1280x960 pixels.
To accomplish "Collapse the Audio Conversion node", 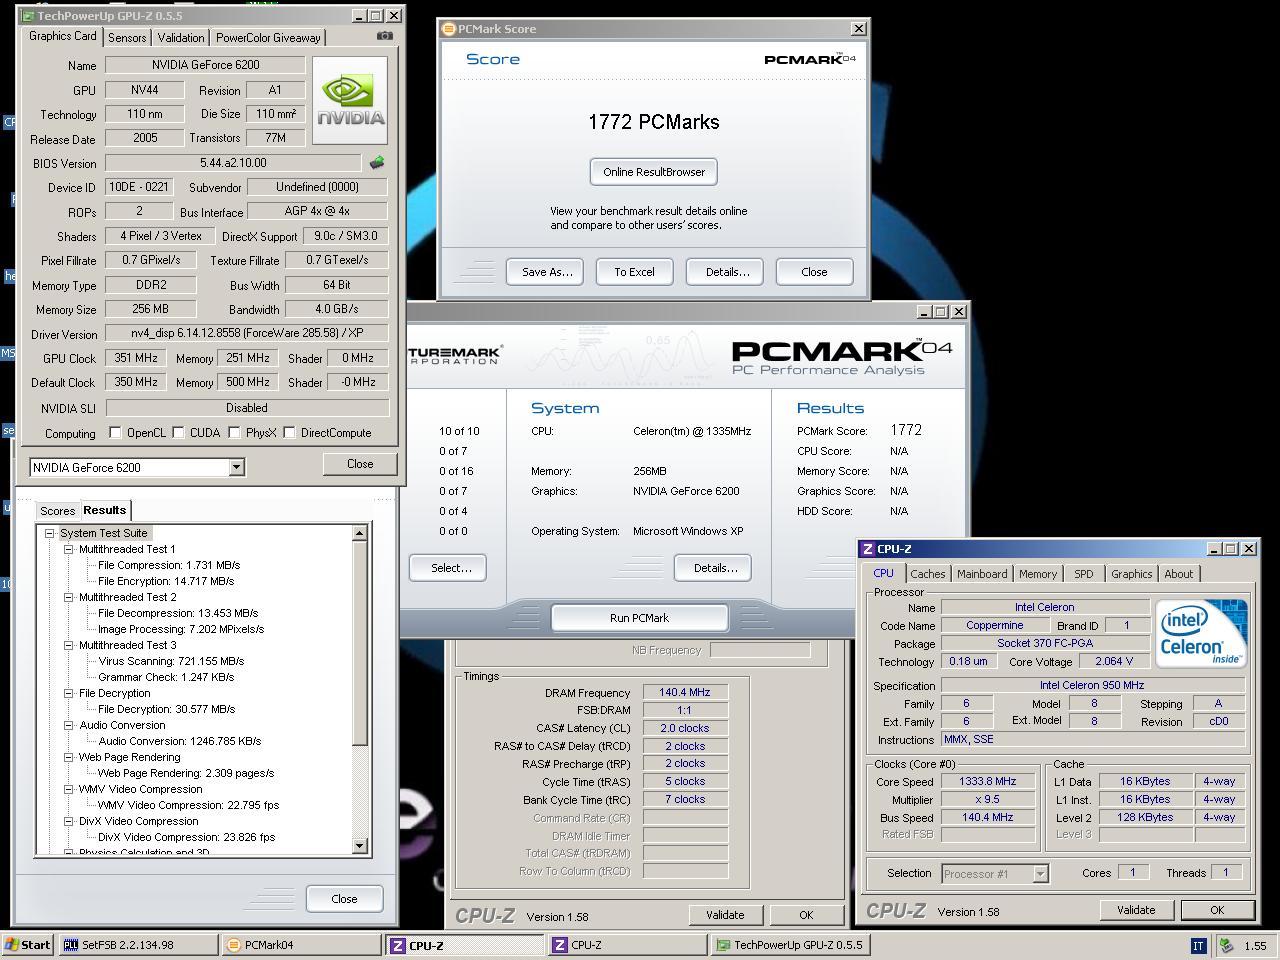I will pos(68,725).
